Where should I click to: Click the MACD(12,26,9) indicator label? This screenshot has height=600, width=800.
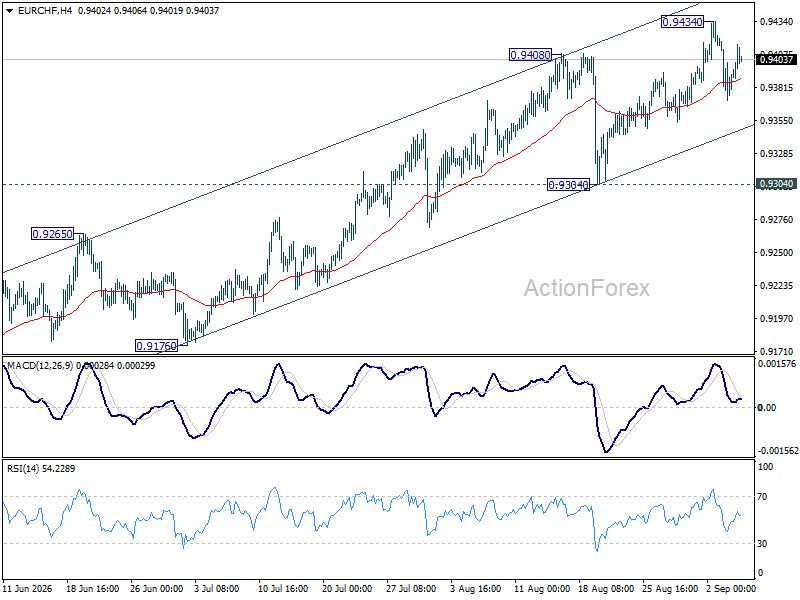(x=40, y=366)
